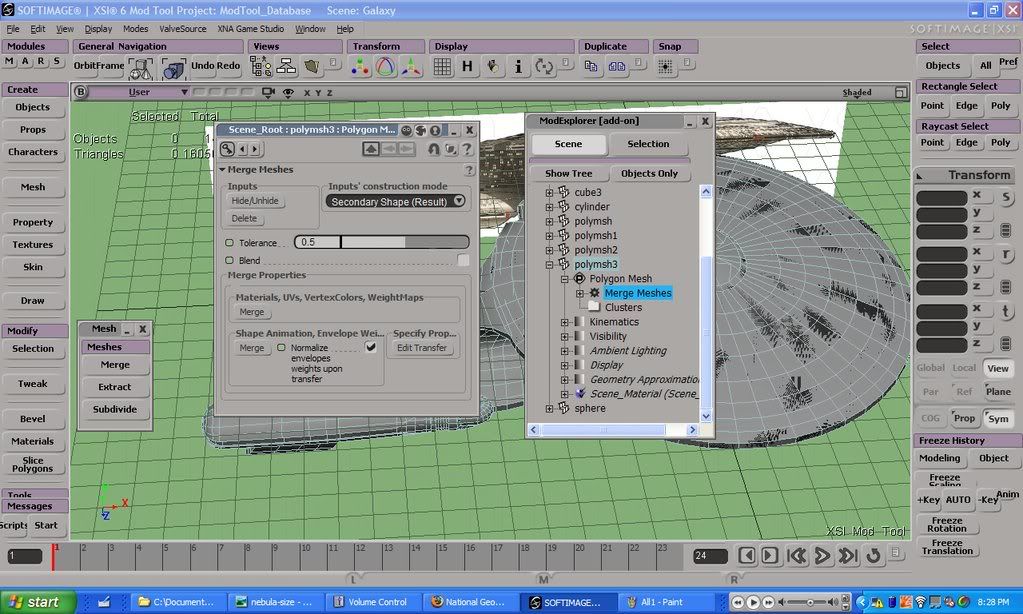Select the Rotate tool icon under Transform
Viewport: 1023px width, 614px height.
[x=385, y=67]
